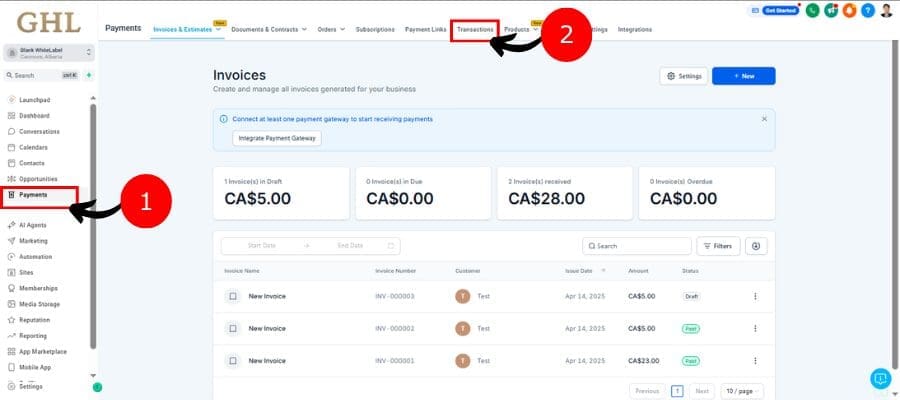Open the chat support widget

(880, 379)
